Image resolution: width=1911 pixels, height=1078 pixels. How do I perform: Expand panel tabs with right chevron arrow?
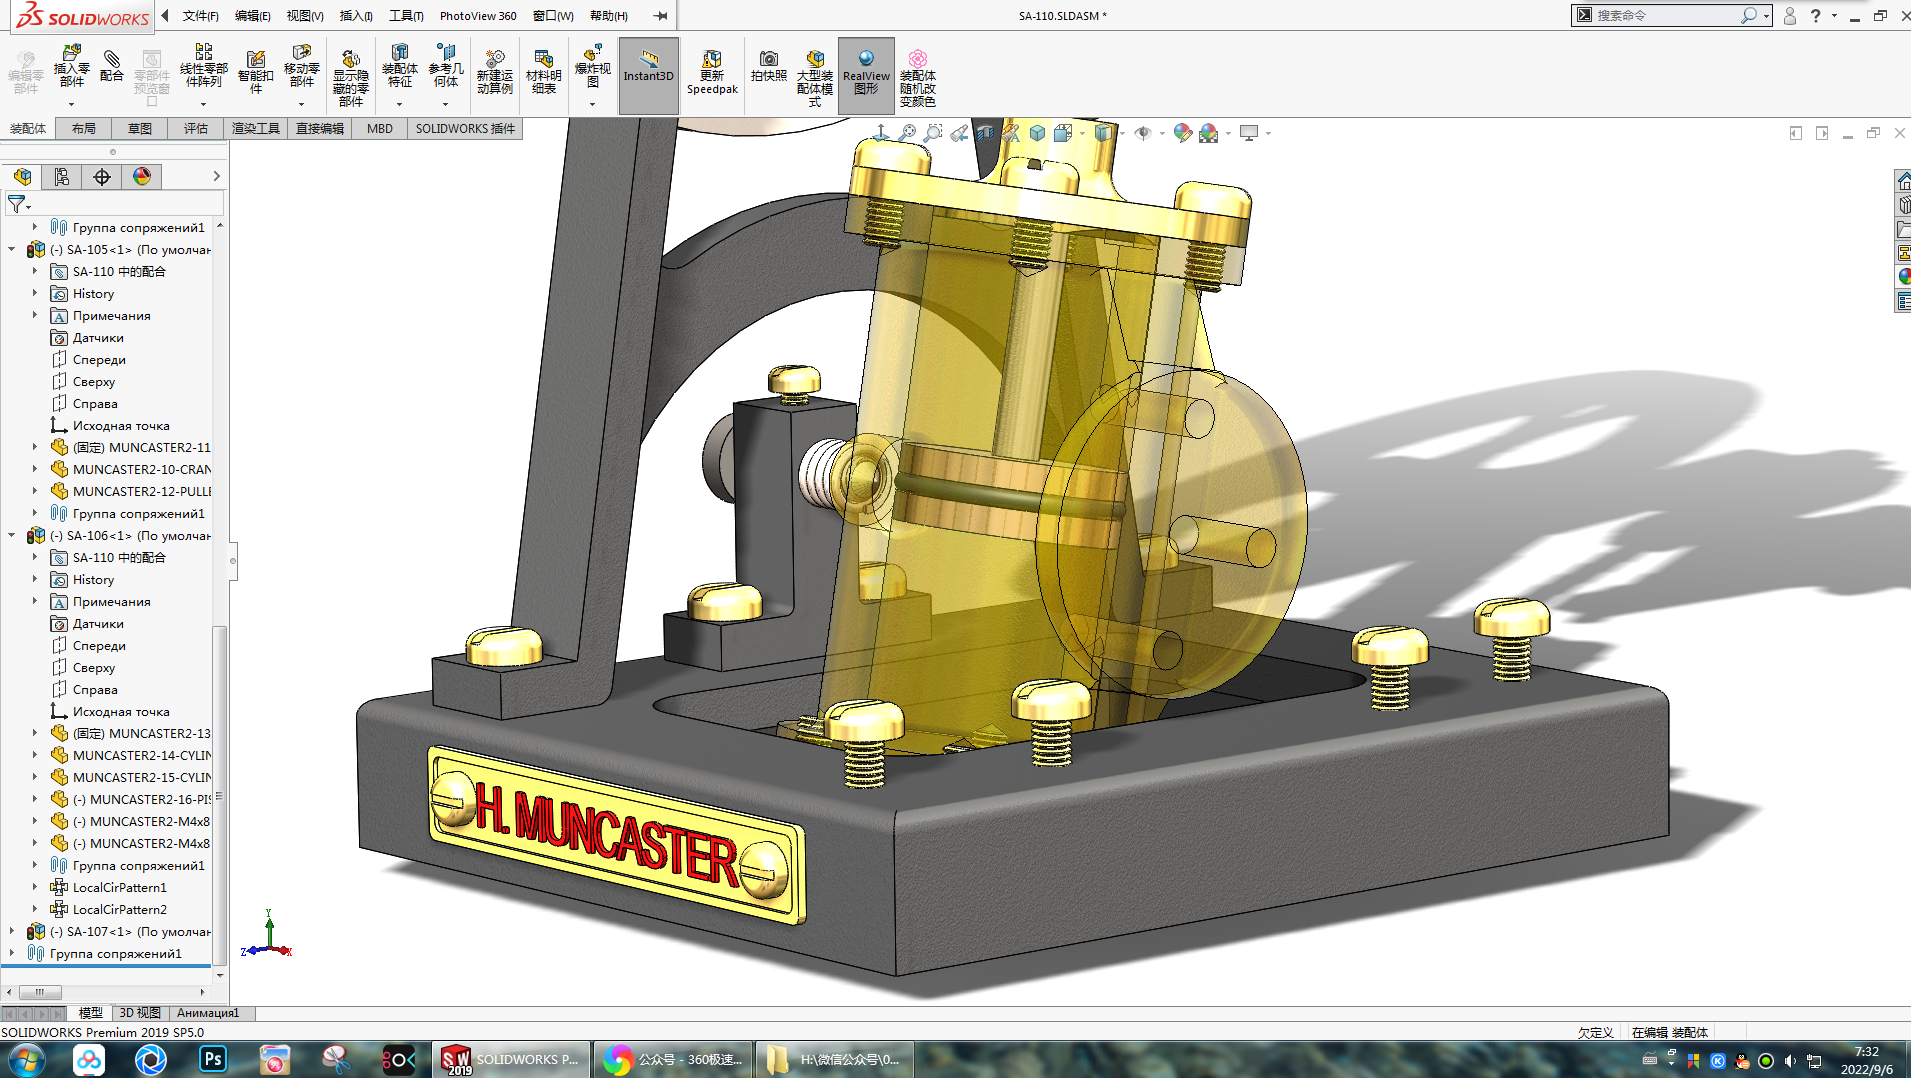[x=216, y=176]
